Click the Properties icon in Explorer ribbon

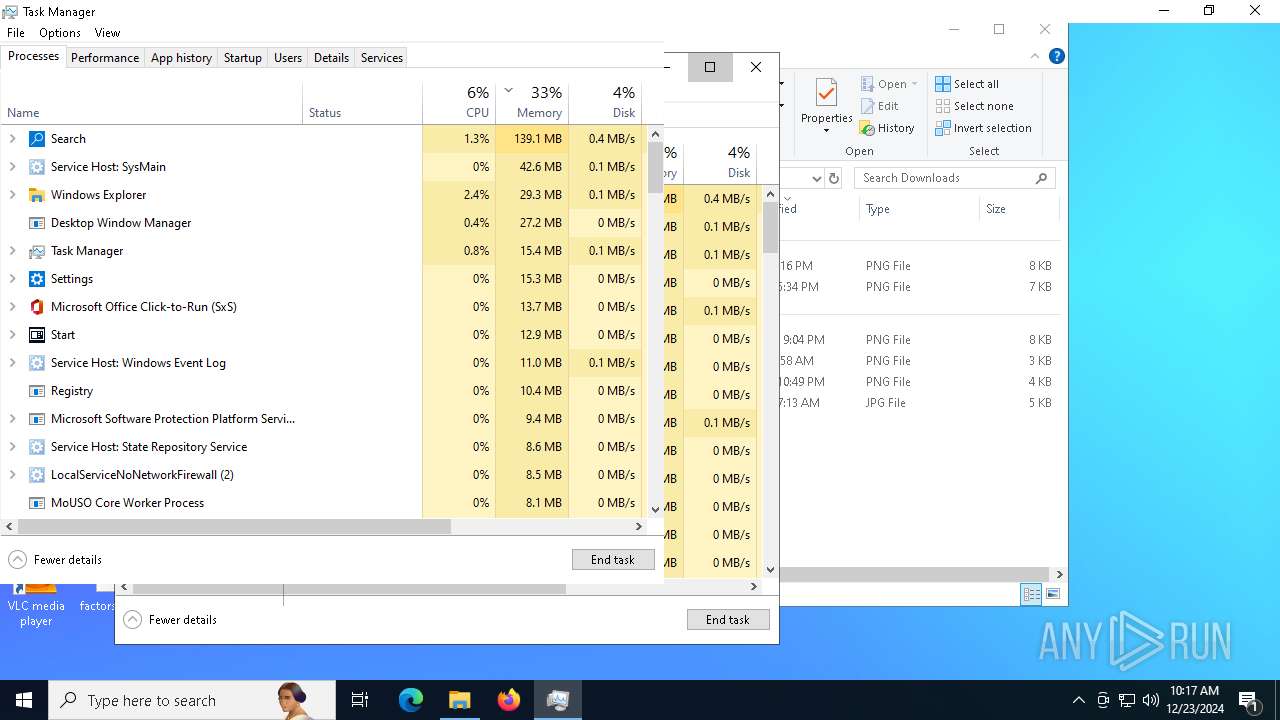pyautogui.click(x=826, y=93)
